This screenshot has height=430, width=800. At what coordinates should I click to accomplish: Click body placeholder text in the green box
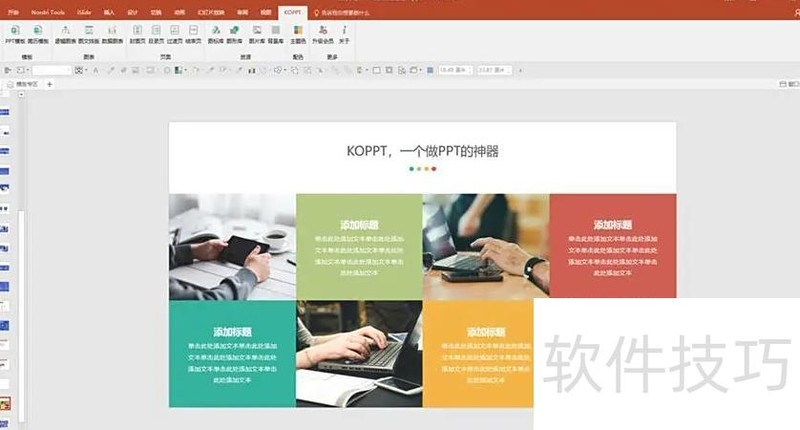tap(359, 256)
